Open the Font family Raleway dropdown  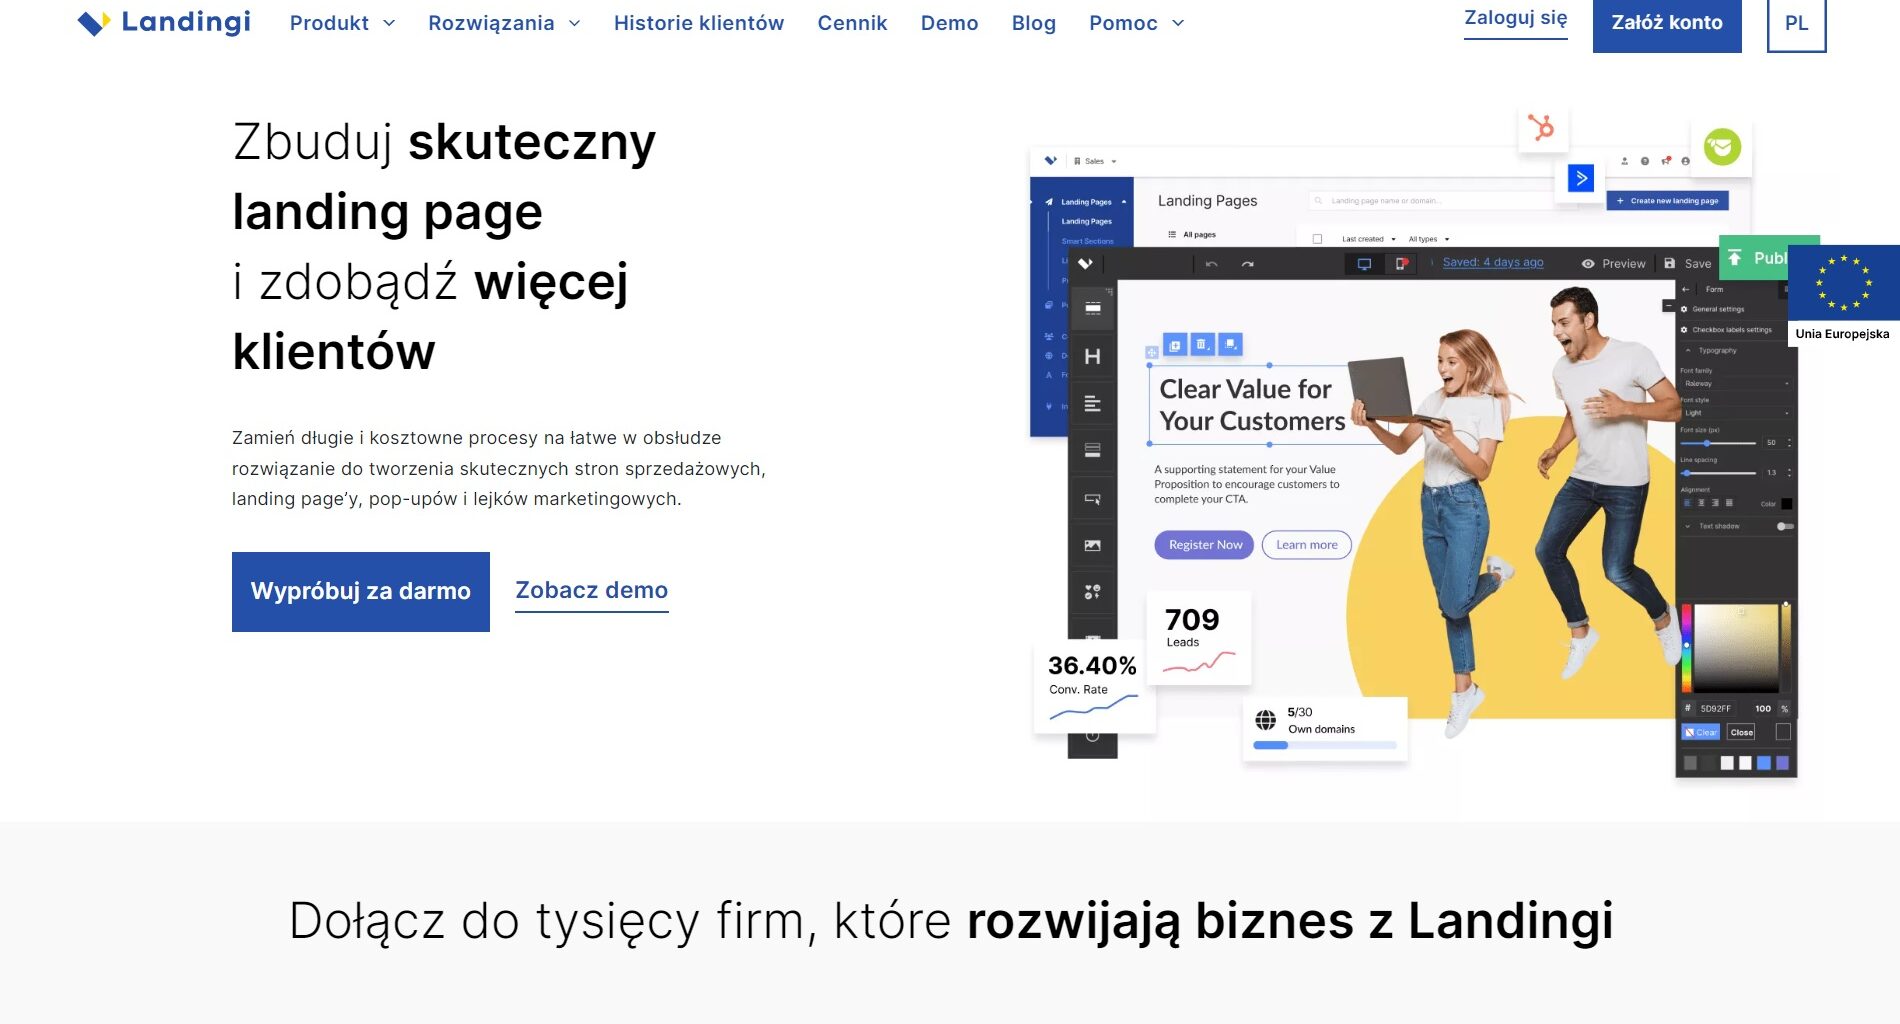tap(1735, 383)
